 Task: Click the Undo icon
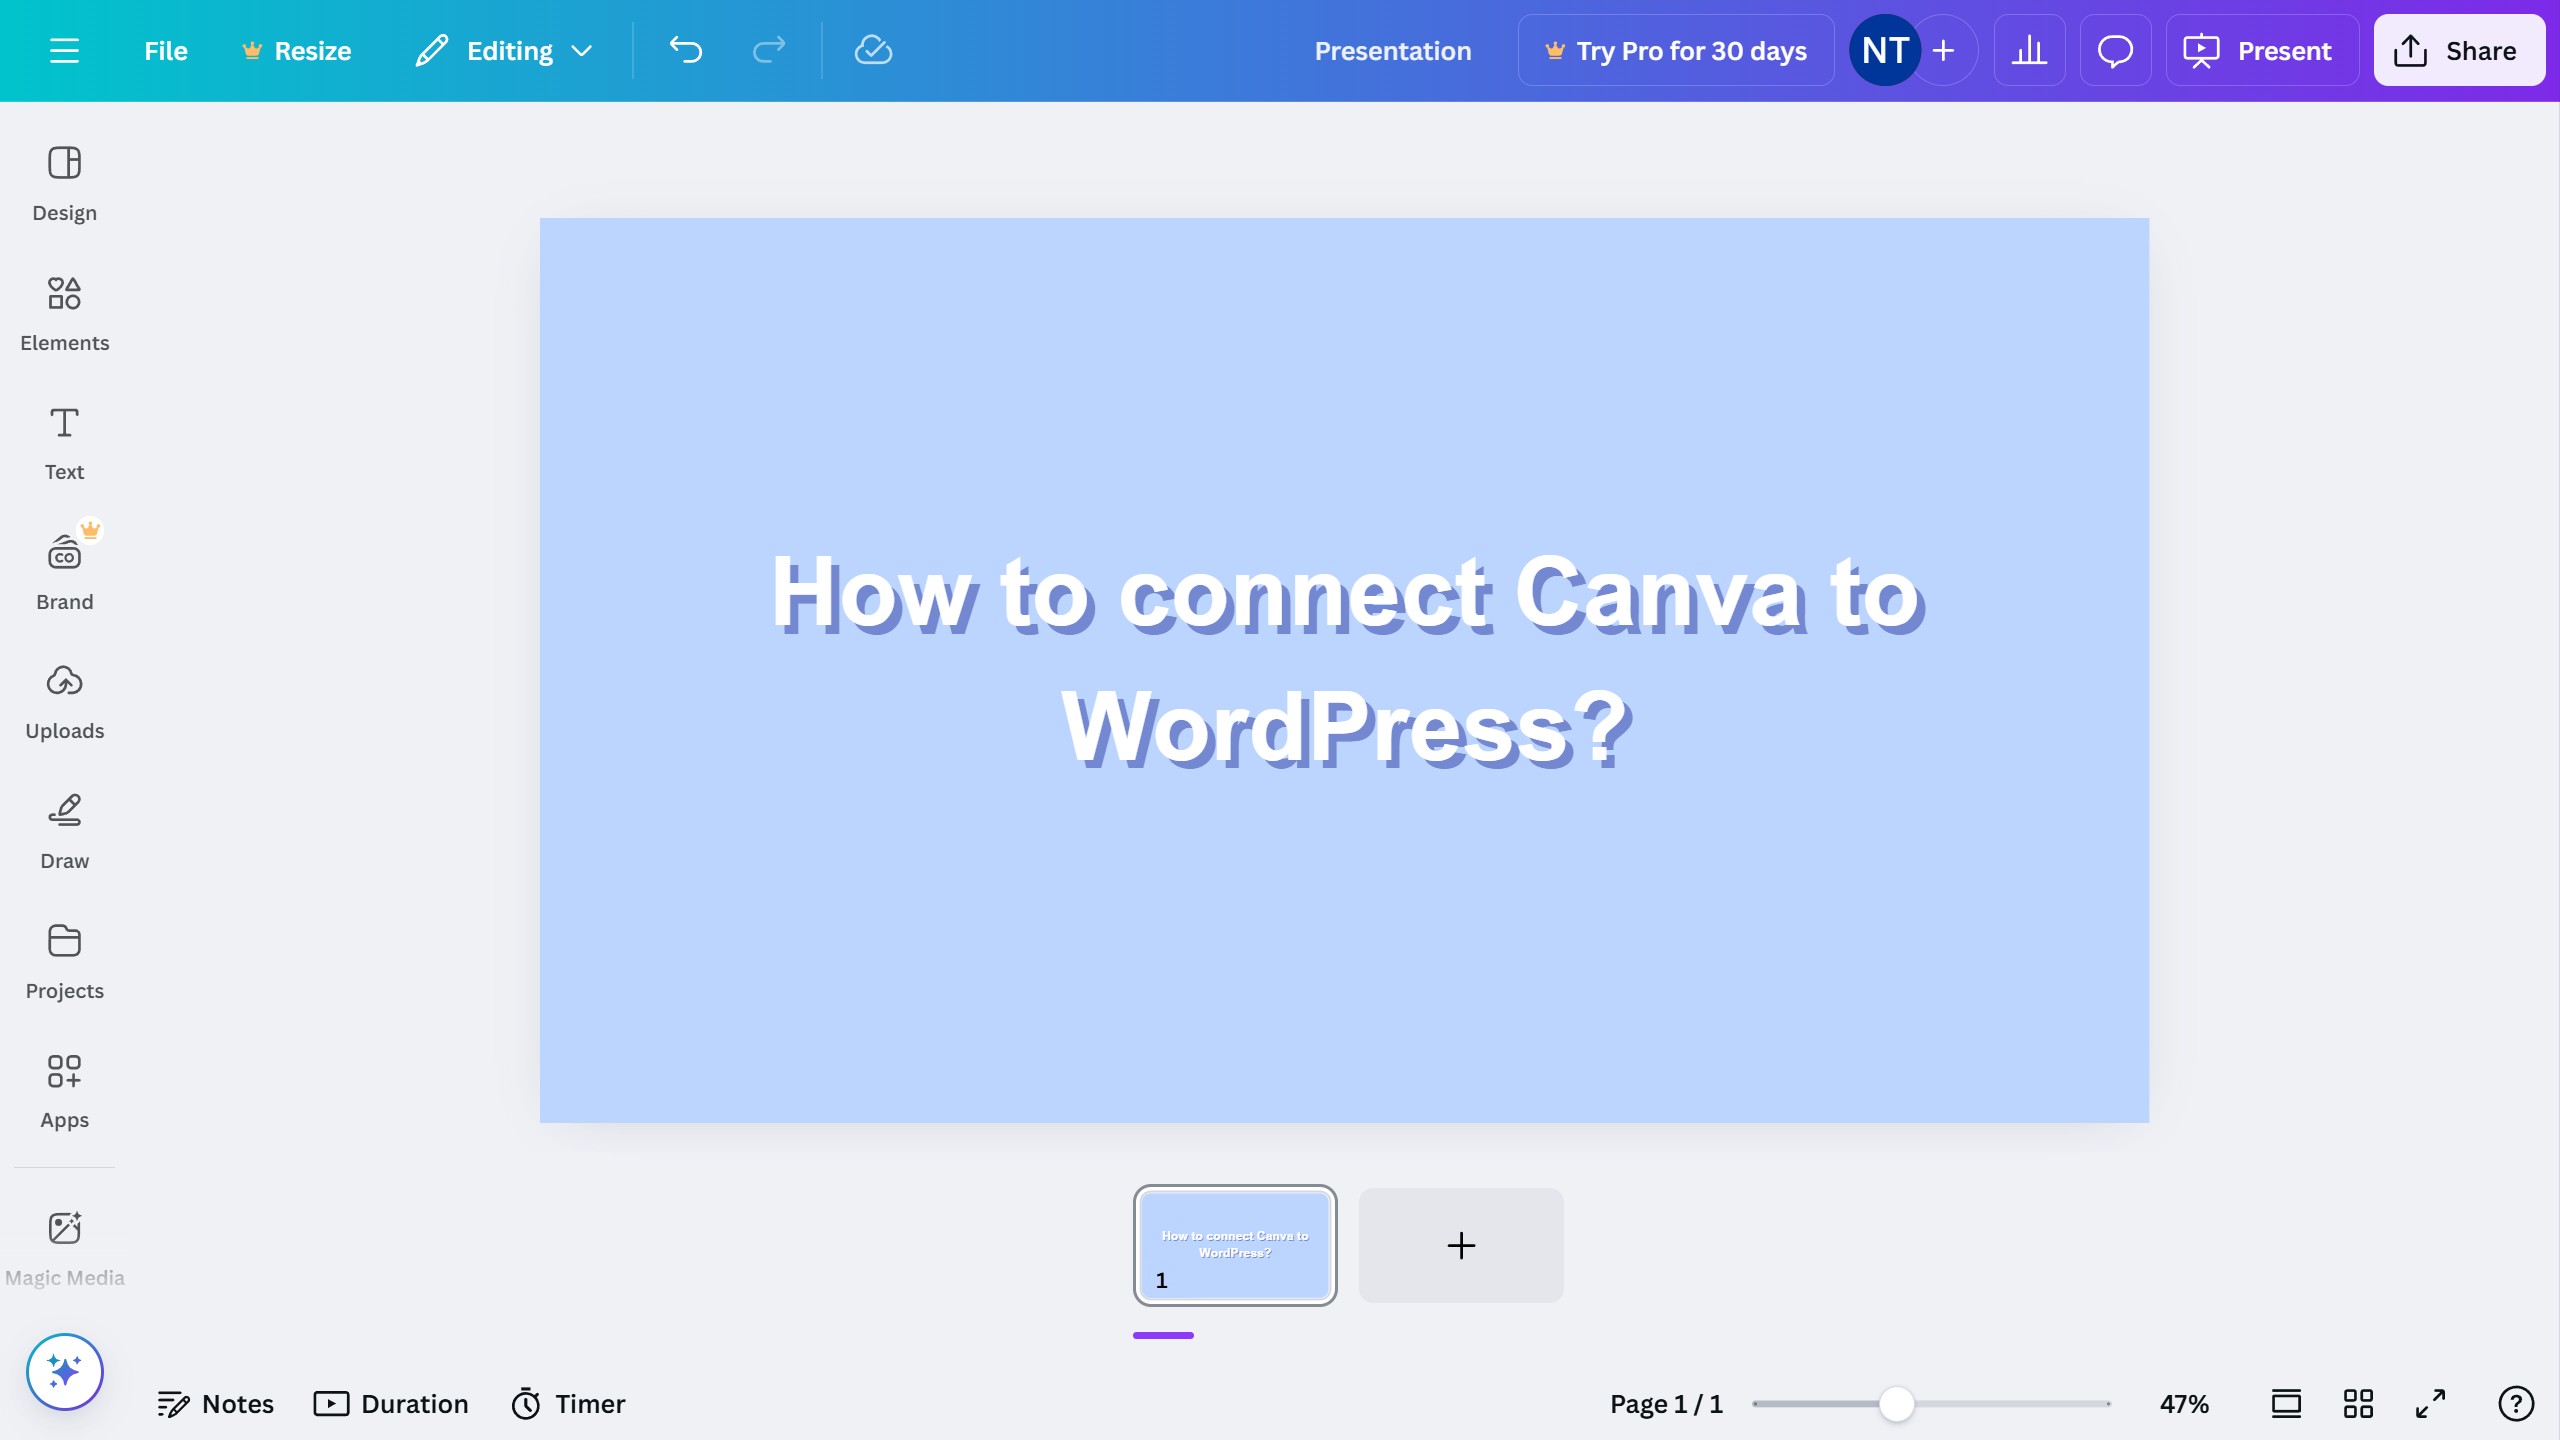pyautogui.click(x=684, y=50)
